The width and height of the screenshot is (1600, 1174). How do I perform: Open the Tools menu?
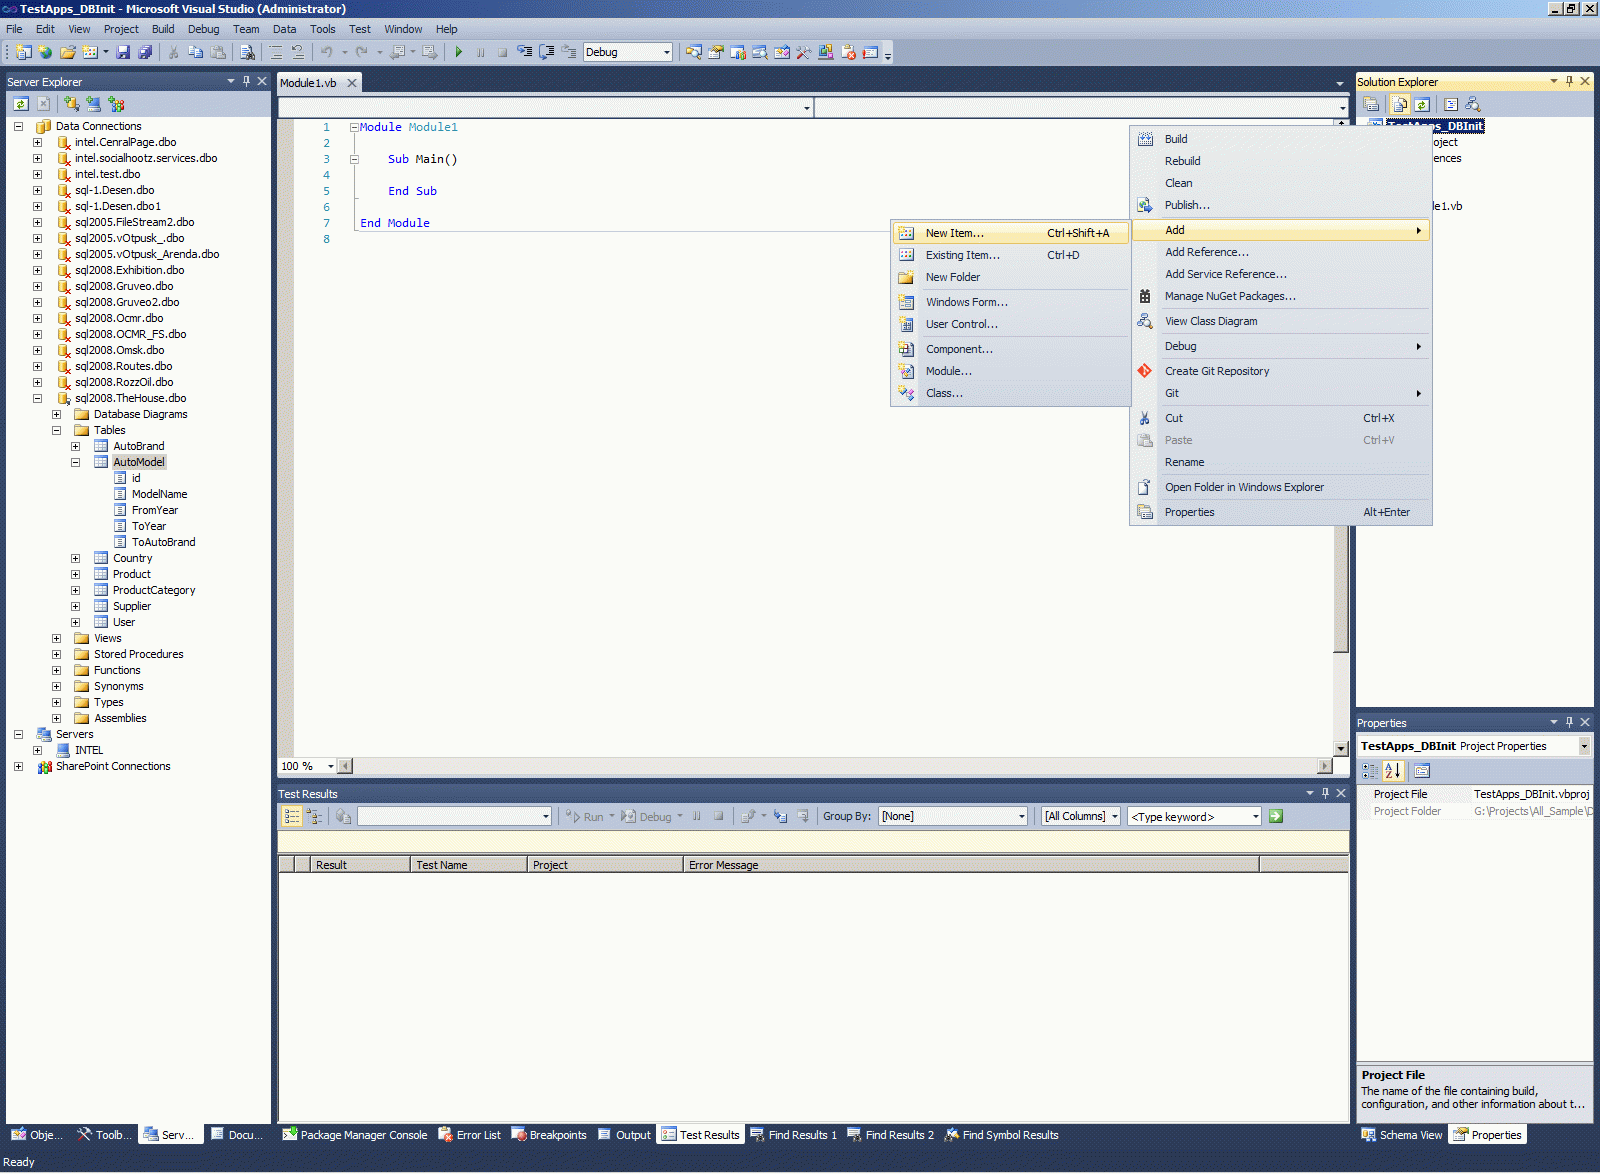(322, 29)
